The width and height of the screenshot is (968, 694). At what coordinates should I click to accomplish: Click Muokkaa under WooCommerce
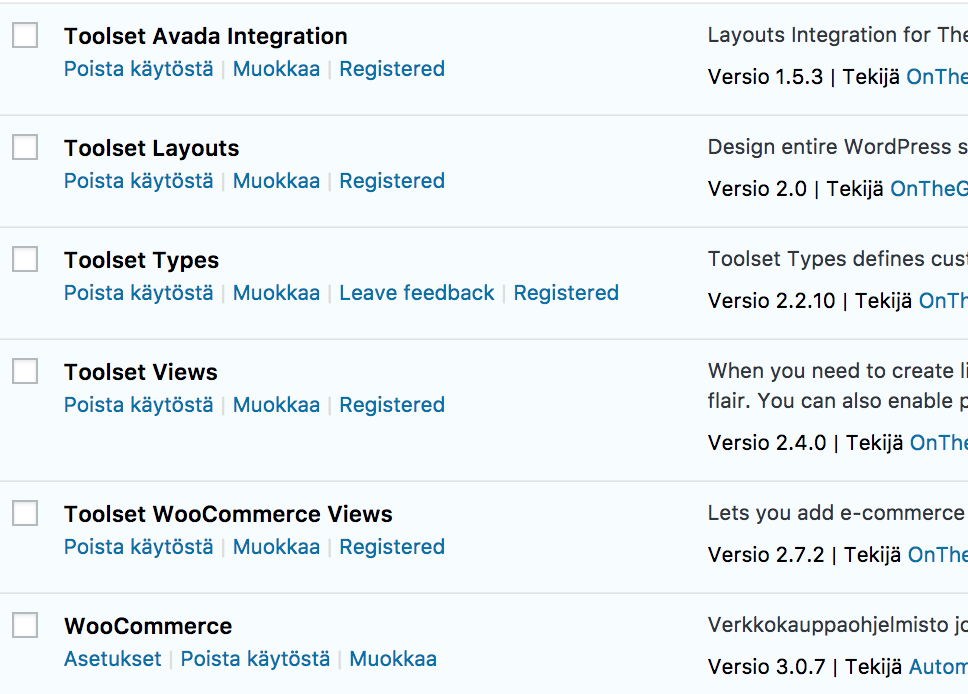click(393, 659)
